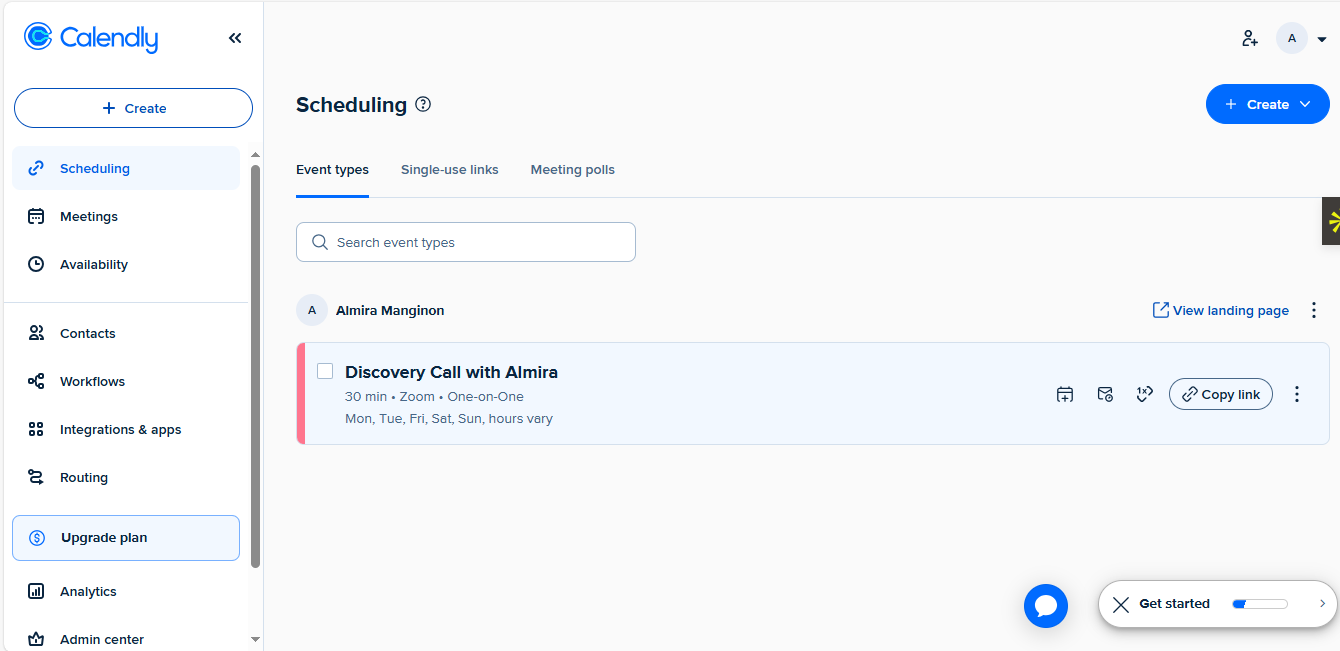The image size is (1340, 651).
Task: Expand the blue Create dropdown button
Action: (x=1267, y=104)
